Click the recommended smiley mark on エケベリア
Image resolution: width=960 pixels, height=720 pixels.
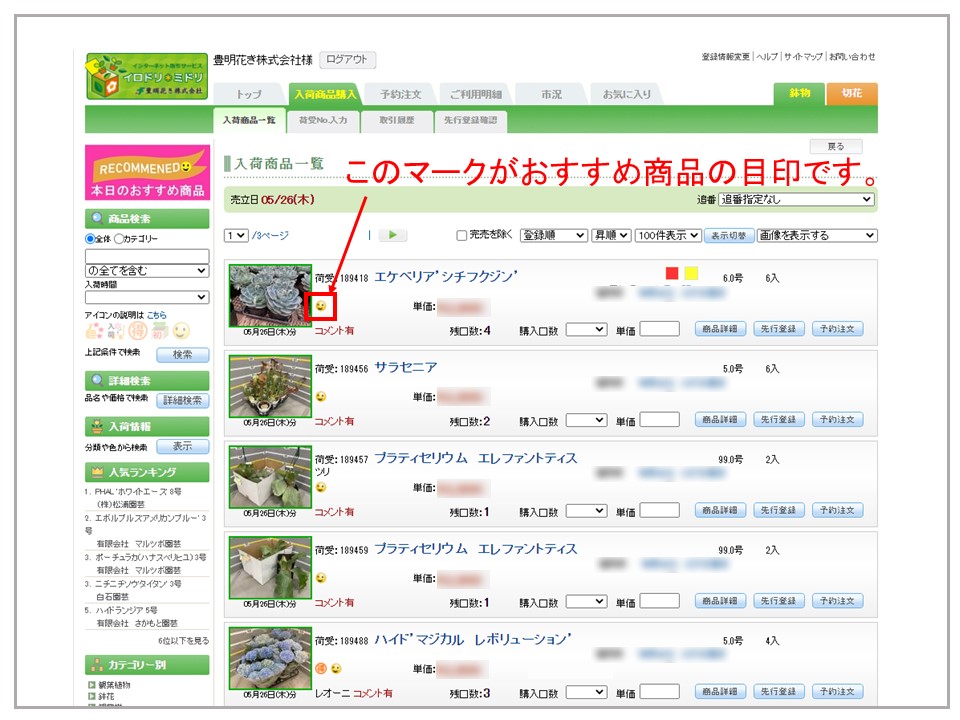pos(321,306)
